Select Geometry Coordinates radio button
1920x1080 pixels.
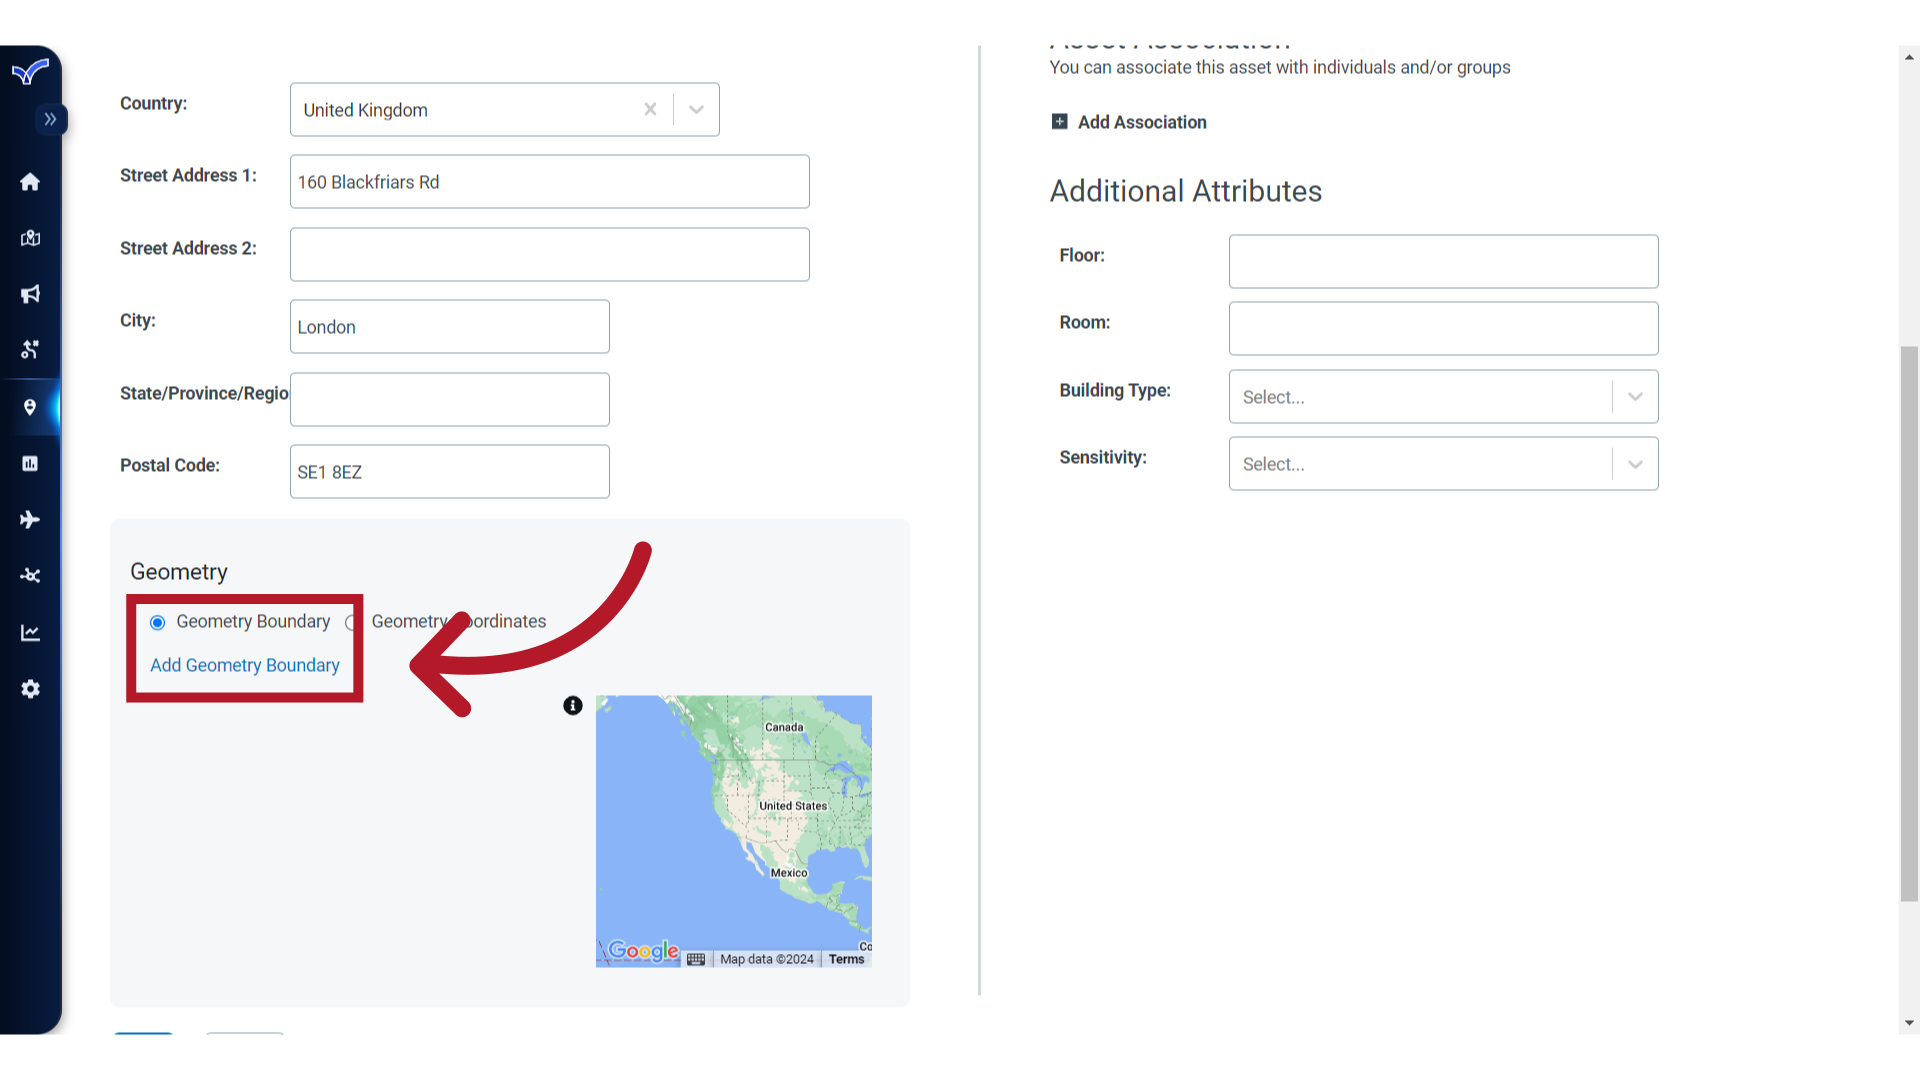coord(352,621)
